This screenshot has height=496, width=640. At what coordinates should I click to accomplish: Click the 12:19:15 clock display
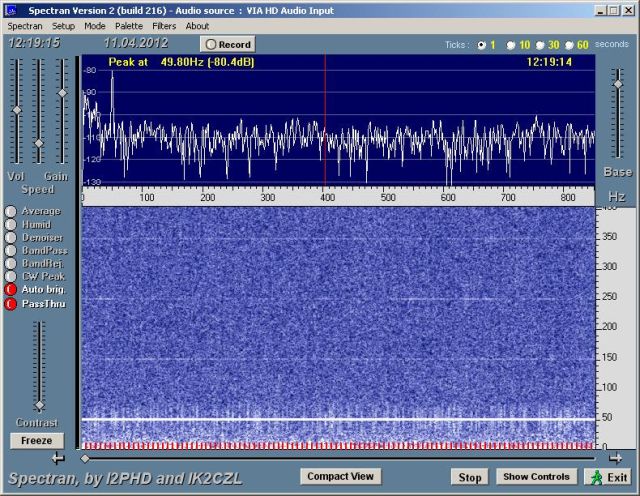(34, 43)
